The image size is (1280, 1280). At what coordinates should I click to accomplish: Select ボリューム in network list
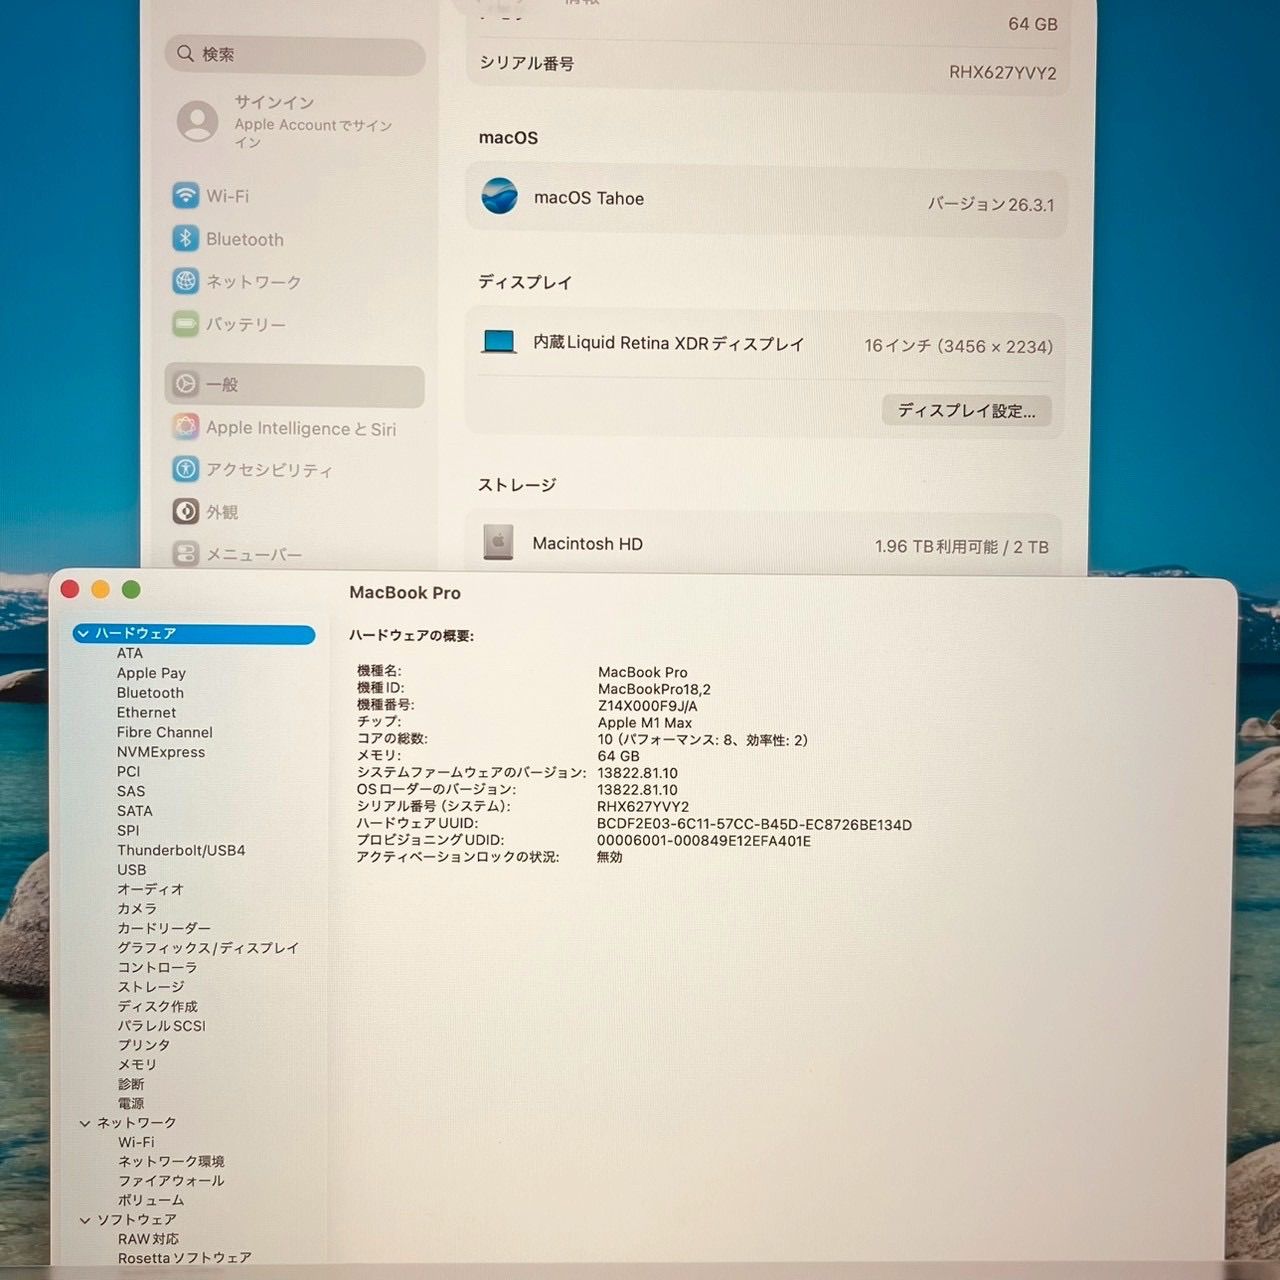151,1200
